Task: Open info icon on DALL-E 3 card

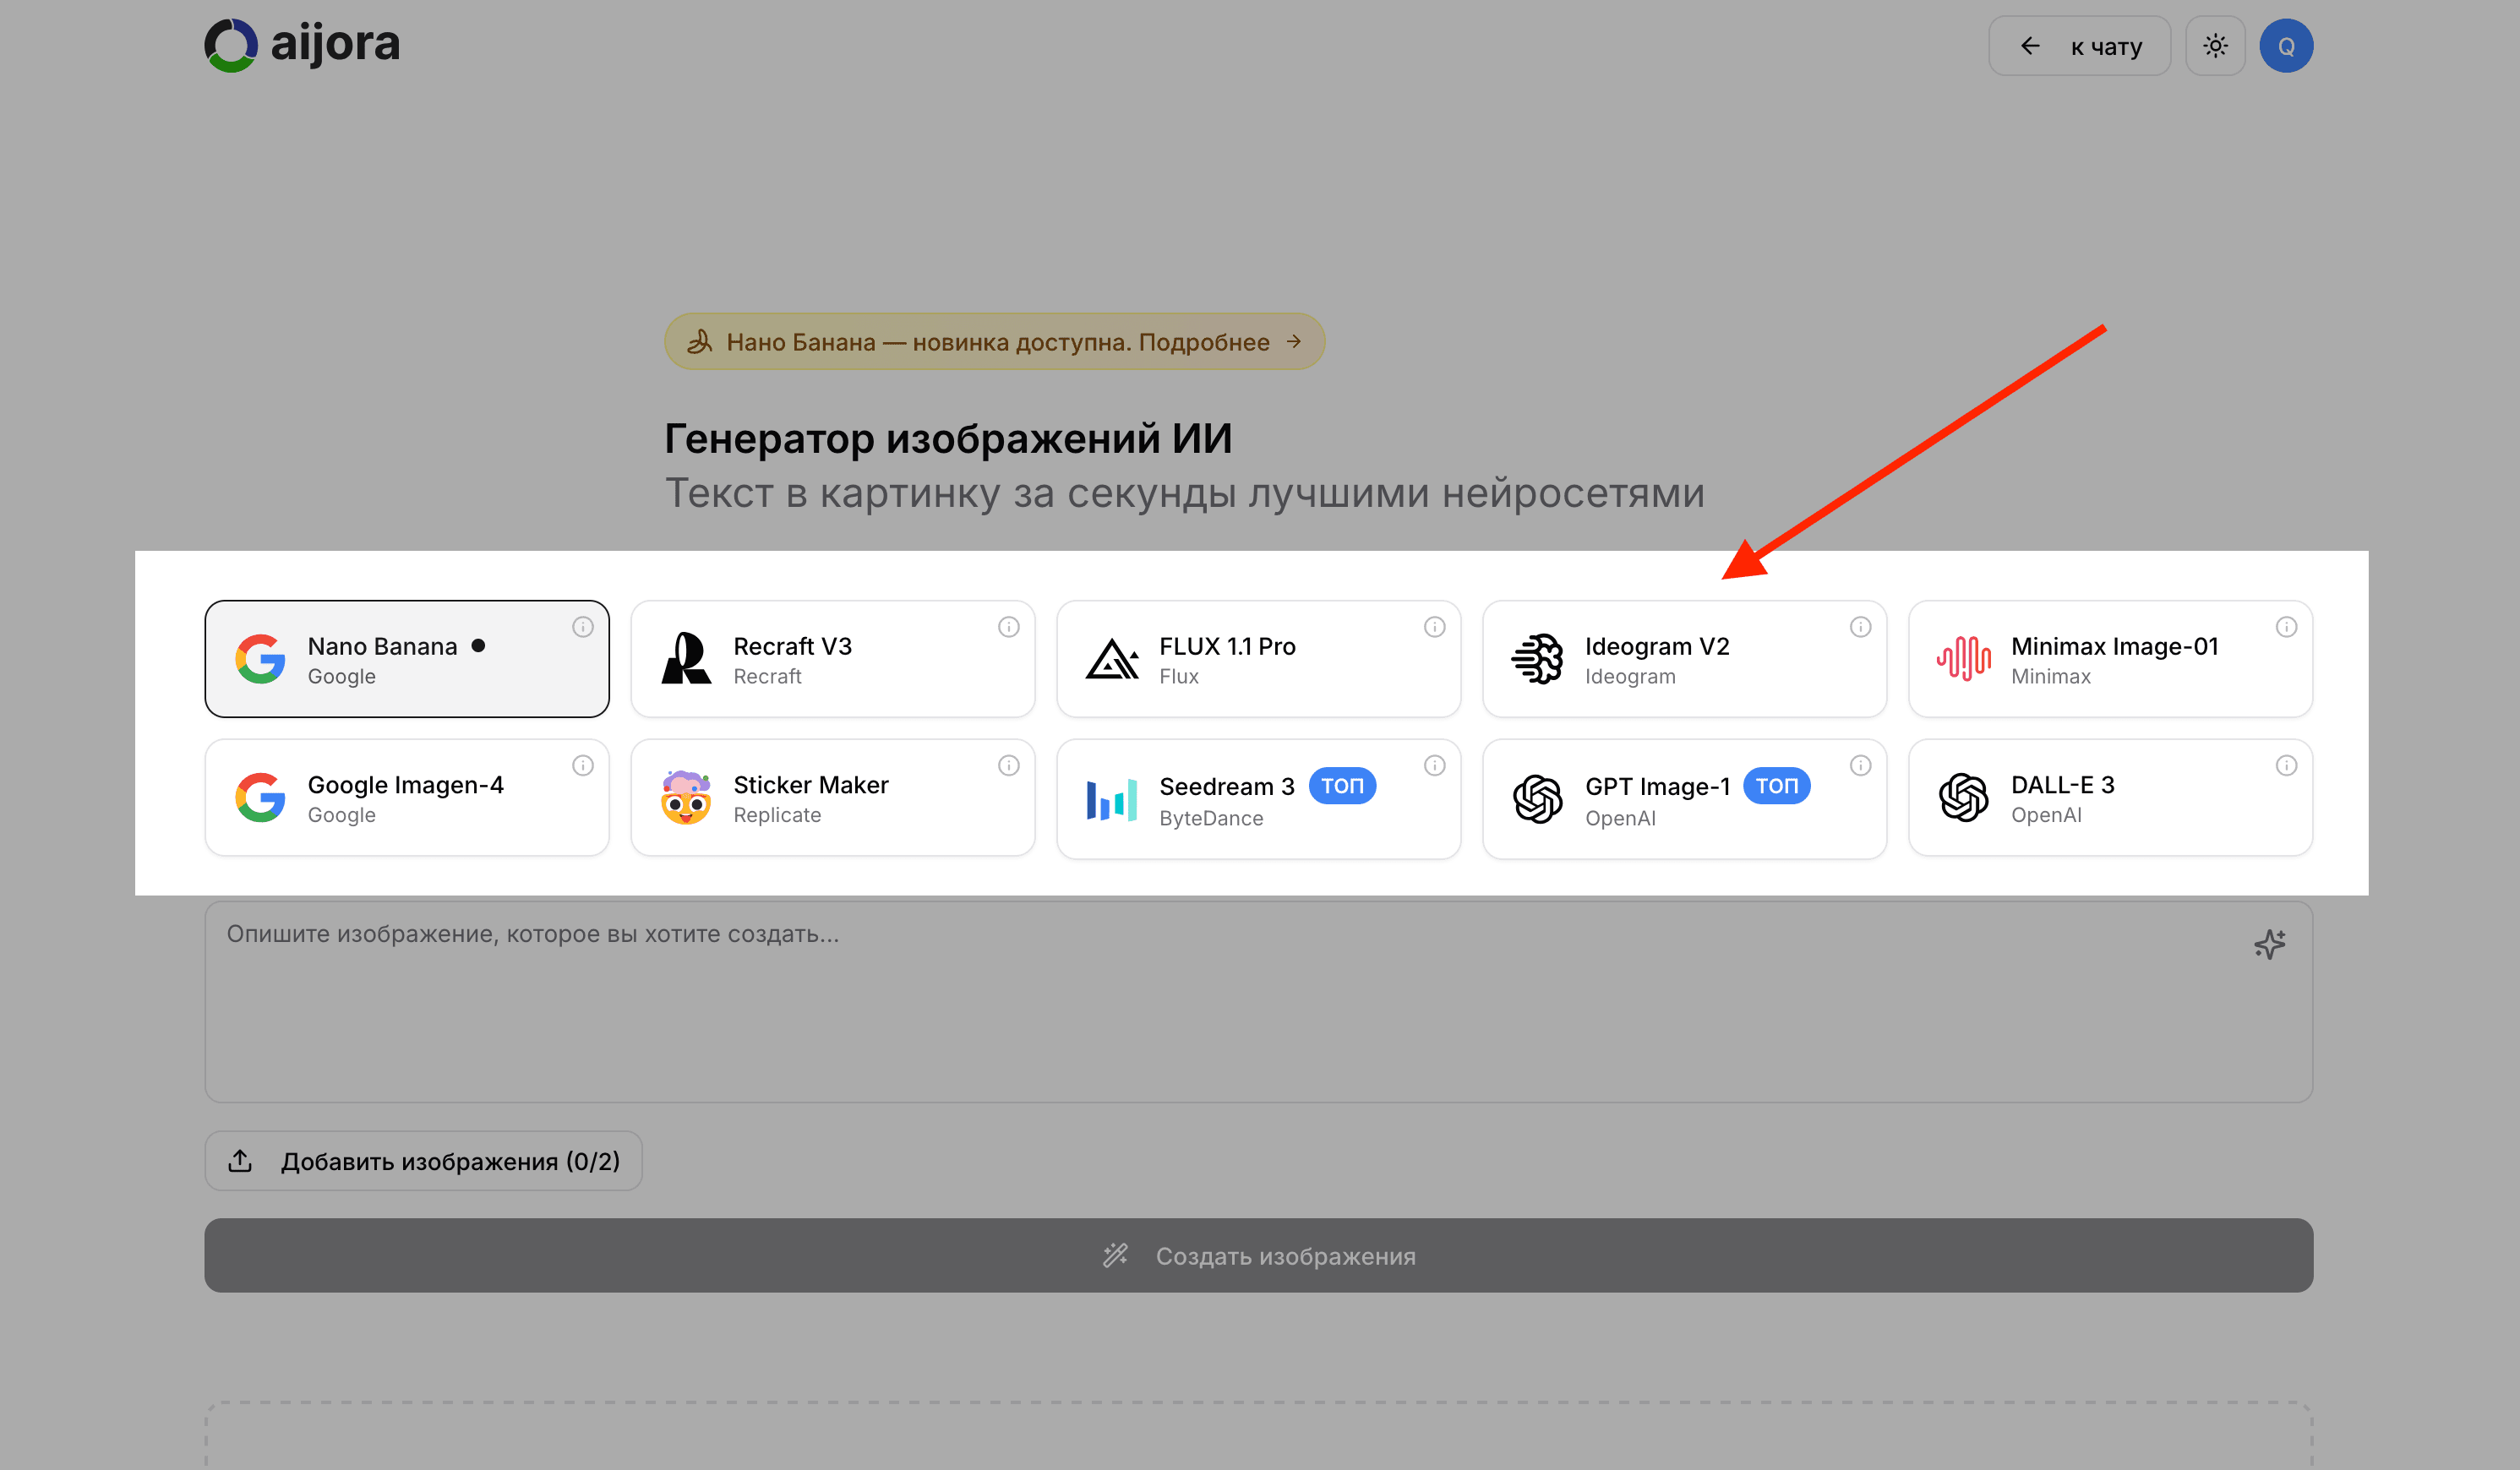Action: pyautogui.click(x=2287, y=766)
